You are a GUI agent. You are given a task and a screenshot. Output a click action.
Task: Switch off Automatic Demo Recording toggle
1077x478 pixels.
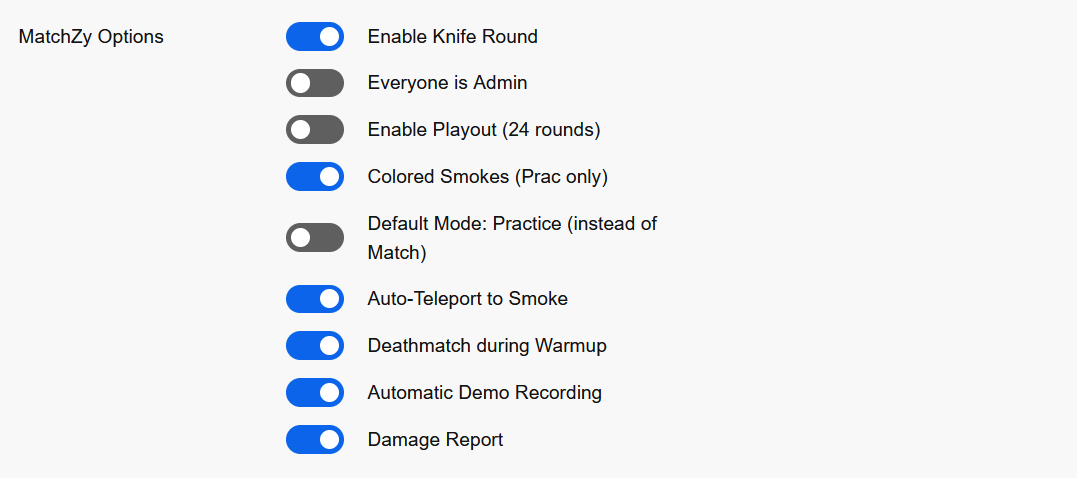(314, 393)
